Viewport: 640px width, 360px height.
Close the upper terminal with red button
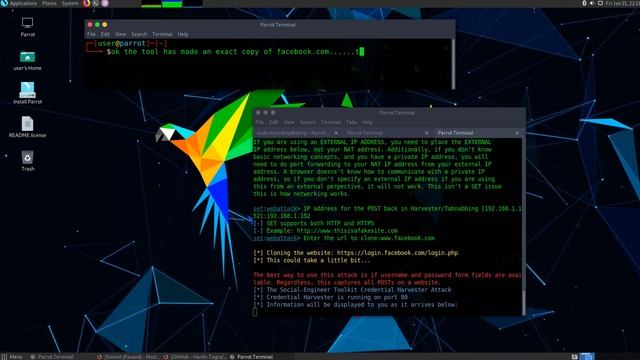point(90,24)
